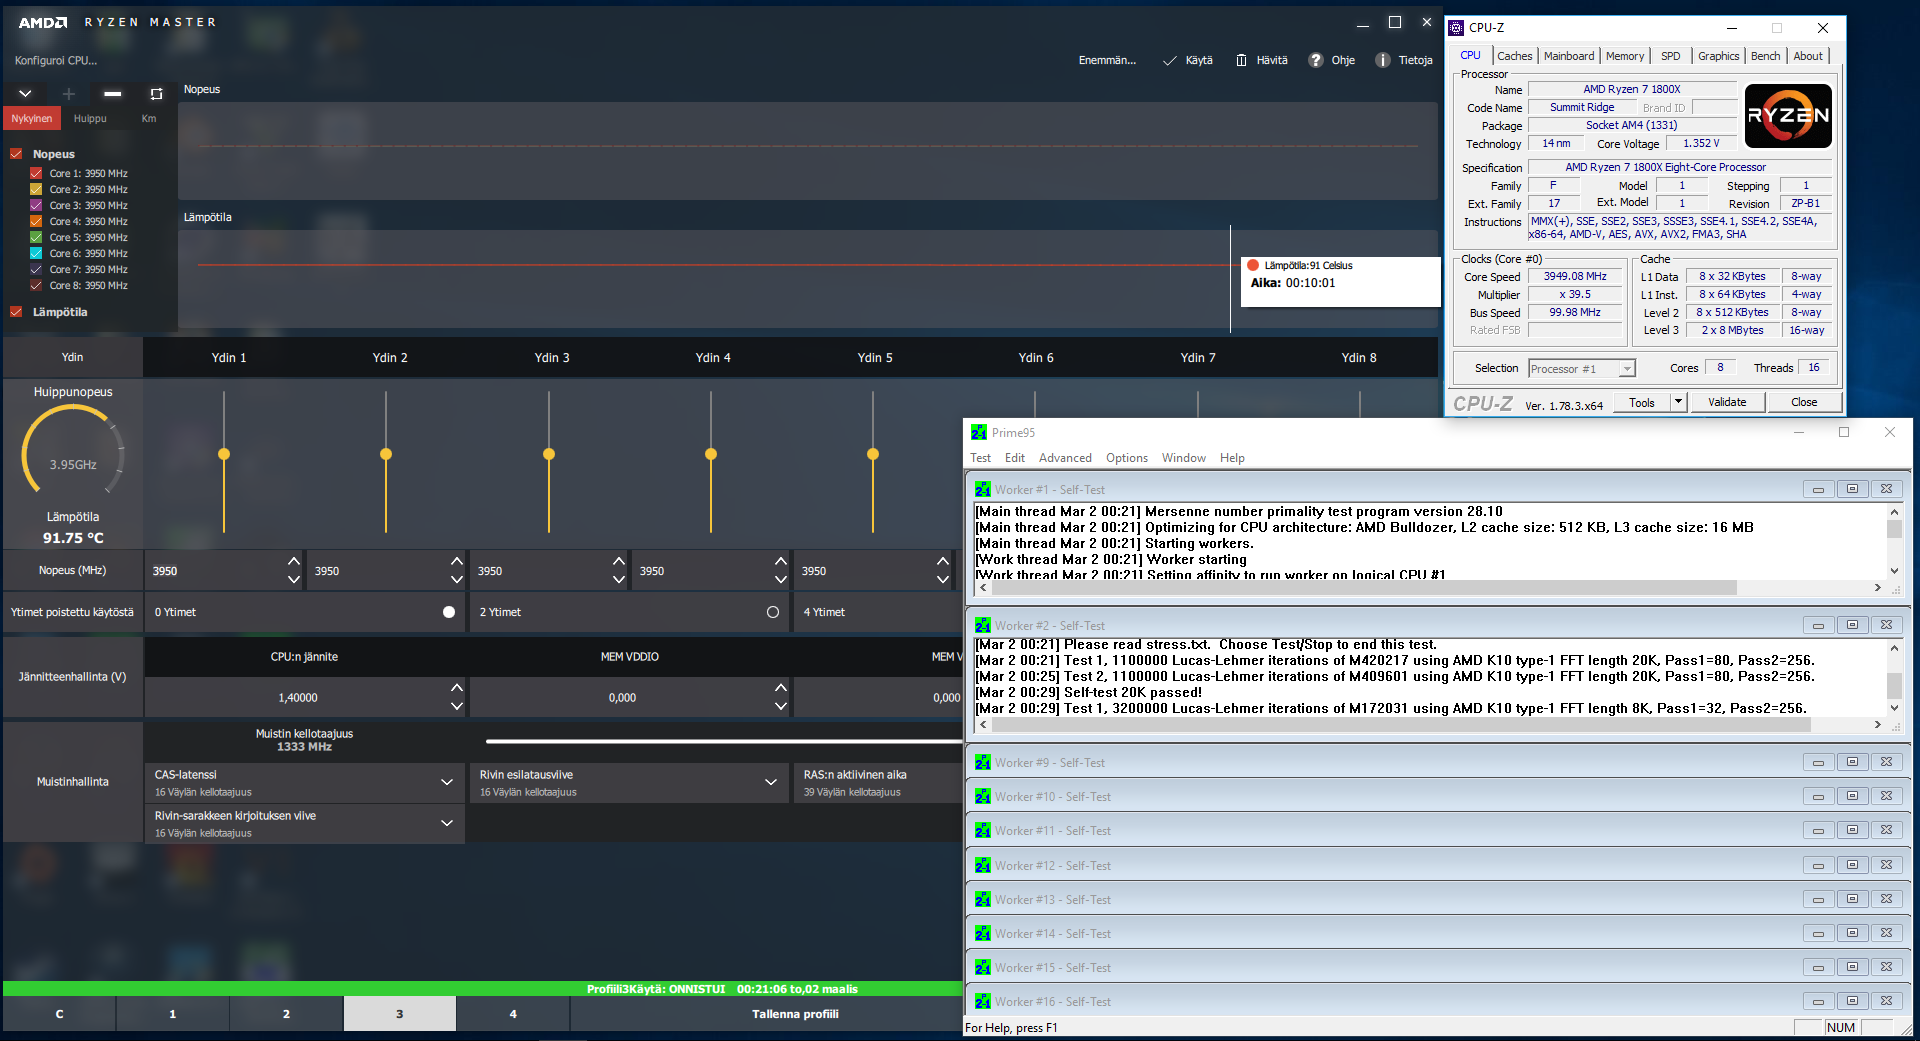Open the Enemmän... menu
The image size is (1920, 1041).
(1107, 61)
